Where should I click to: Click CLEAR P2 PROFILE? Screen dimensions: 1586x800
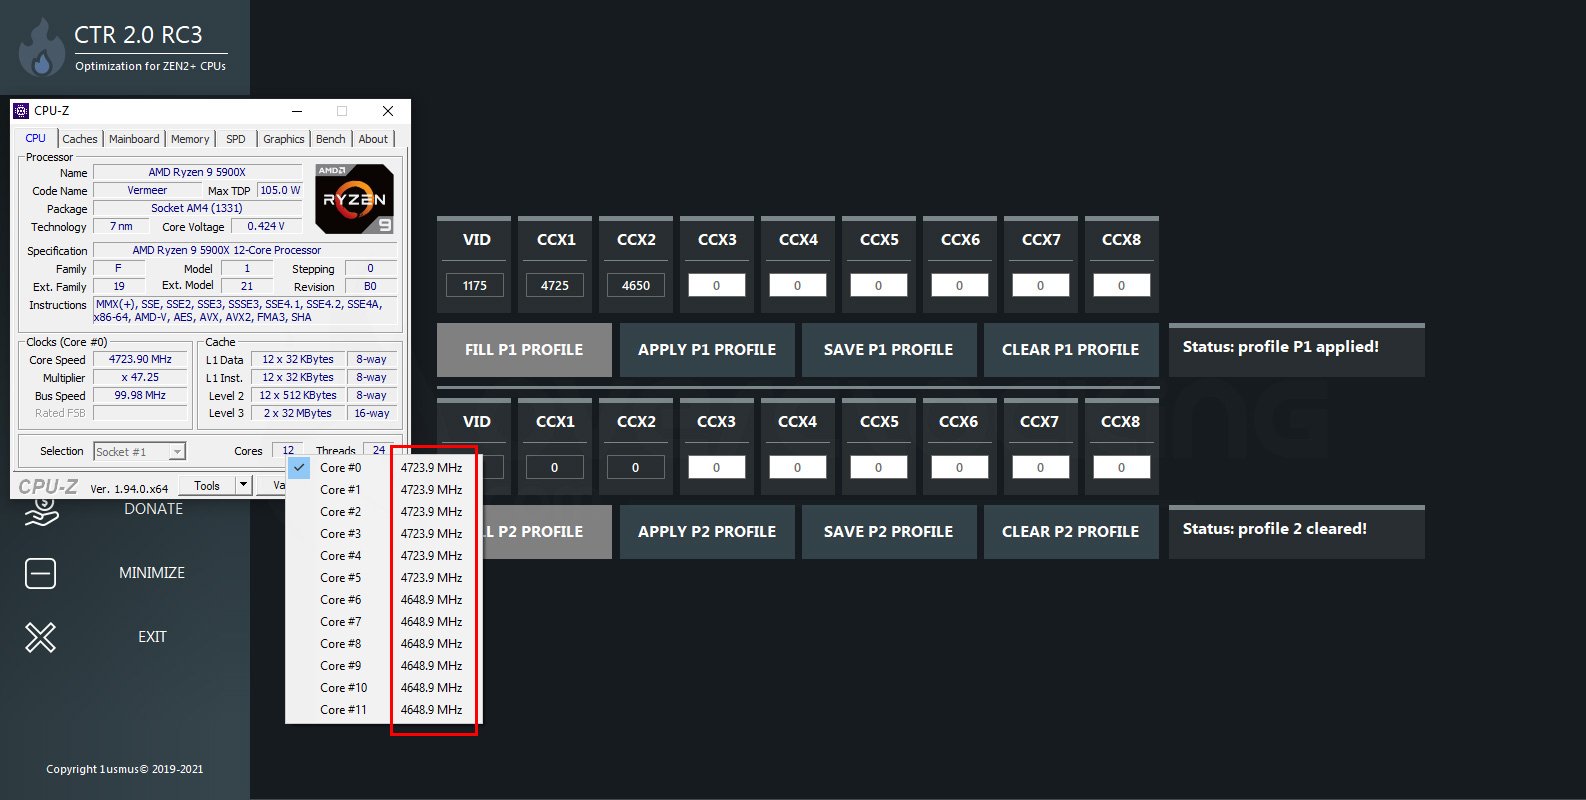point(1071,532)
